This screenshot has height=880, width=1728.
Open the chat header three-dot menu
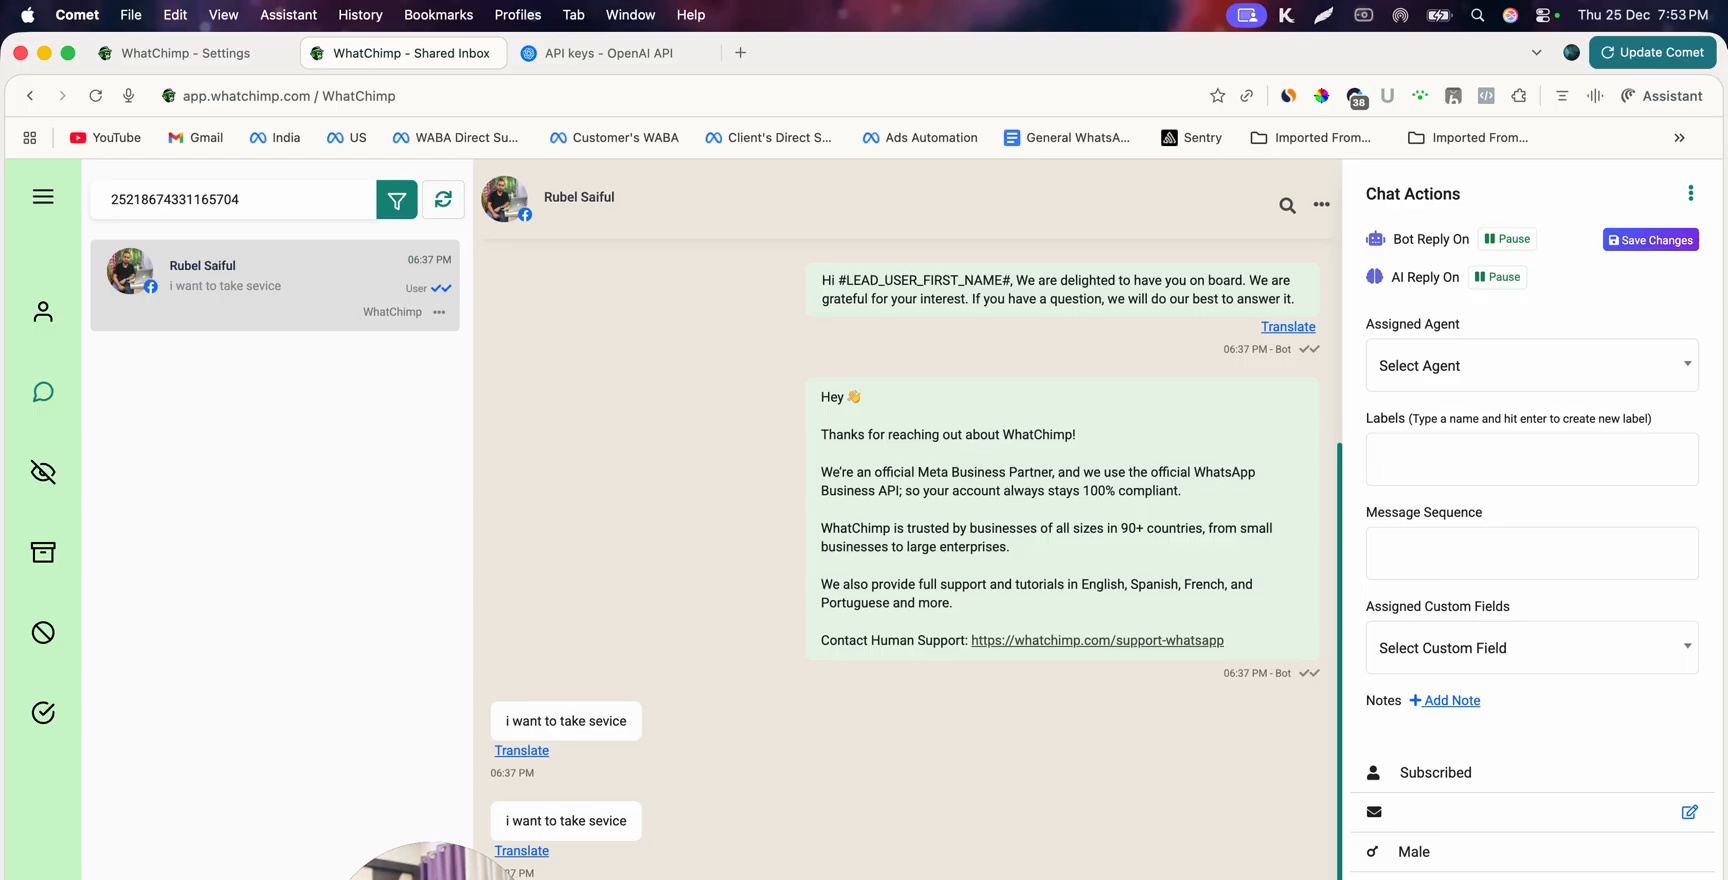[1321, 204]
